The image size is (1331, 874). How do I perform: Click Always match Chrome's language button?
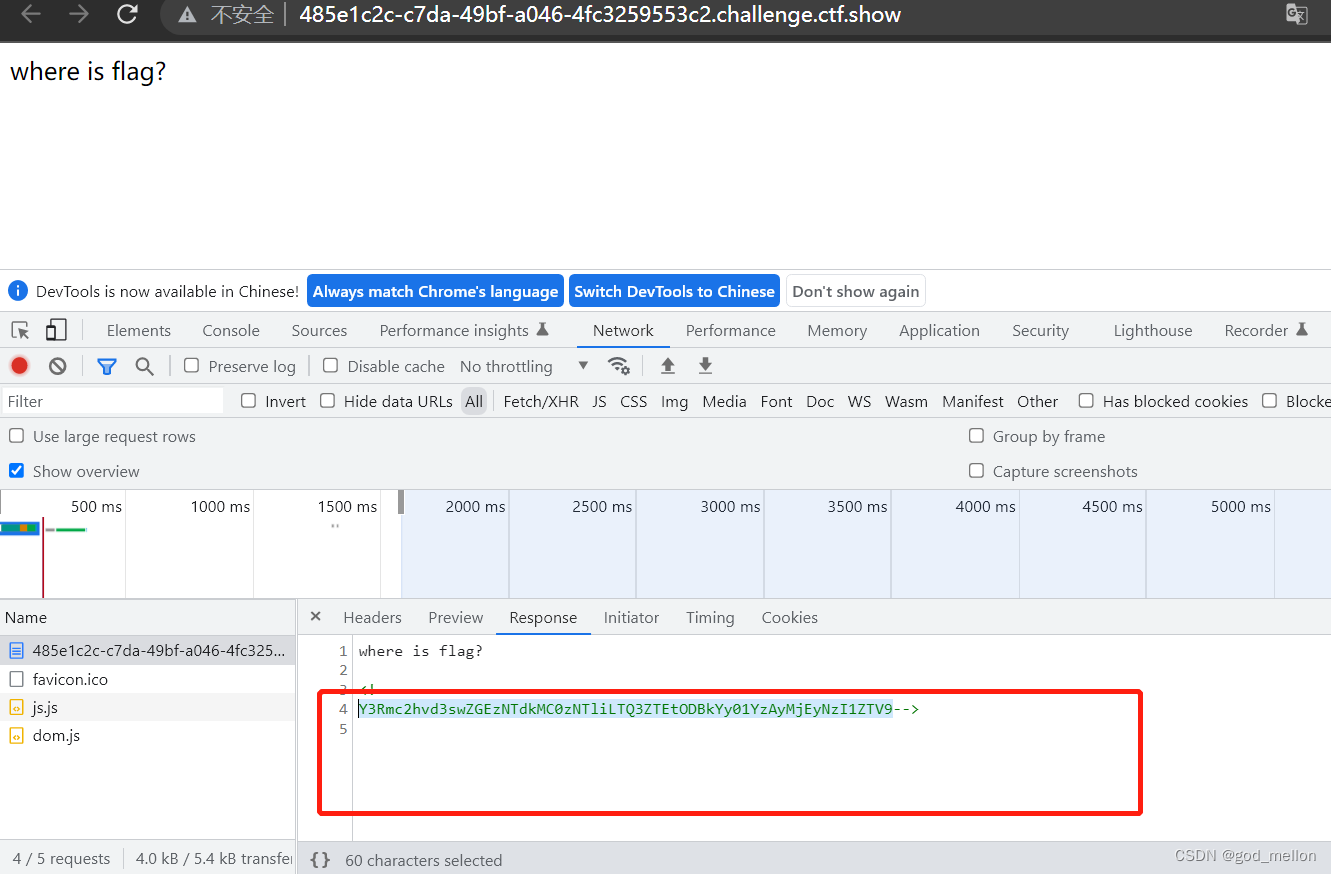[436, 291]
